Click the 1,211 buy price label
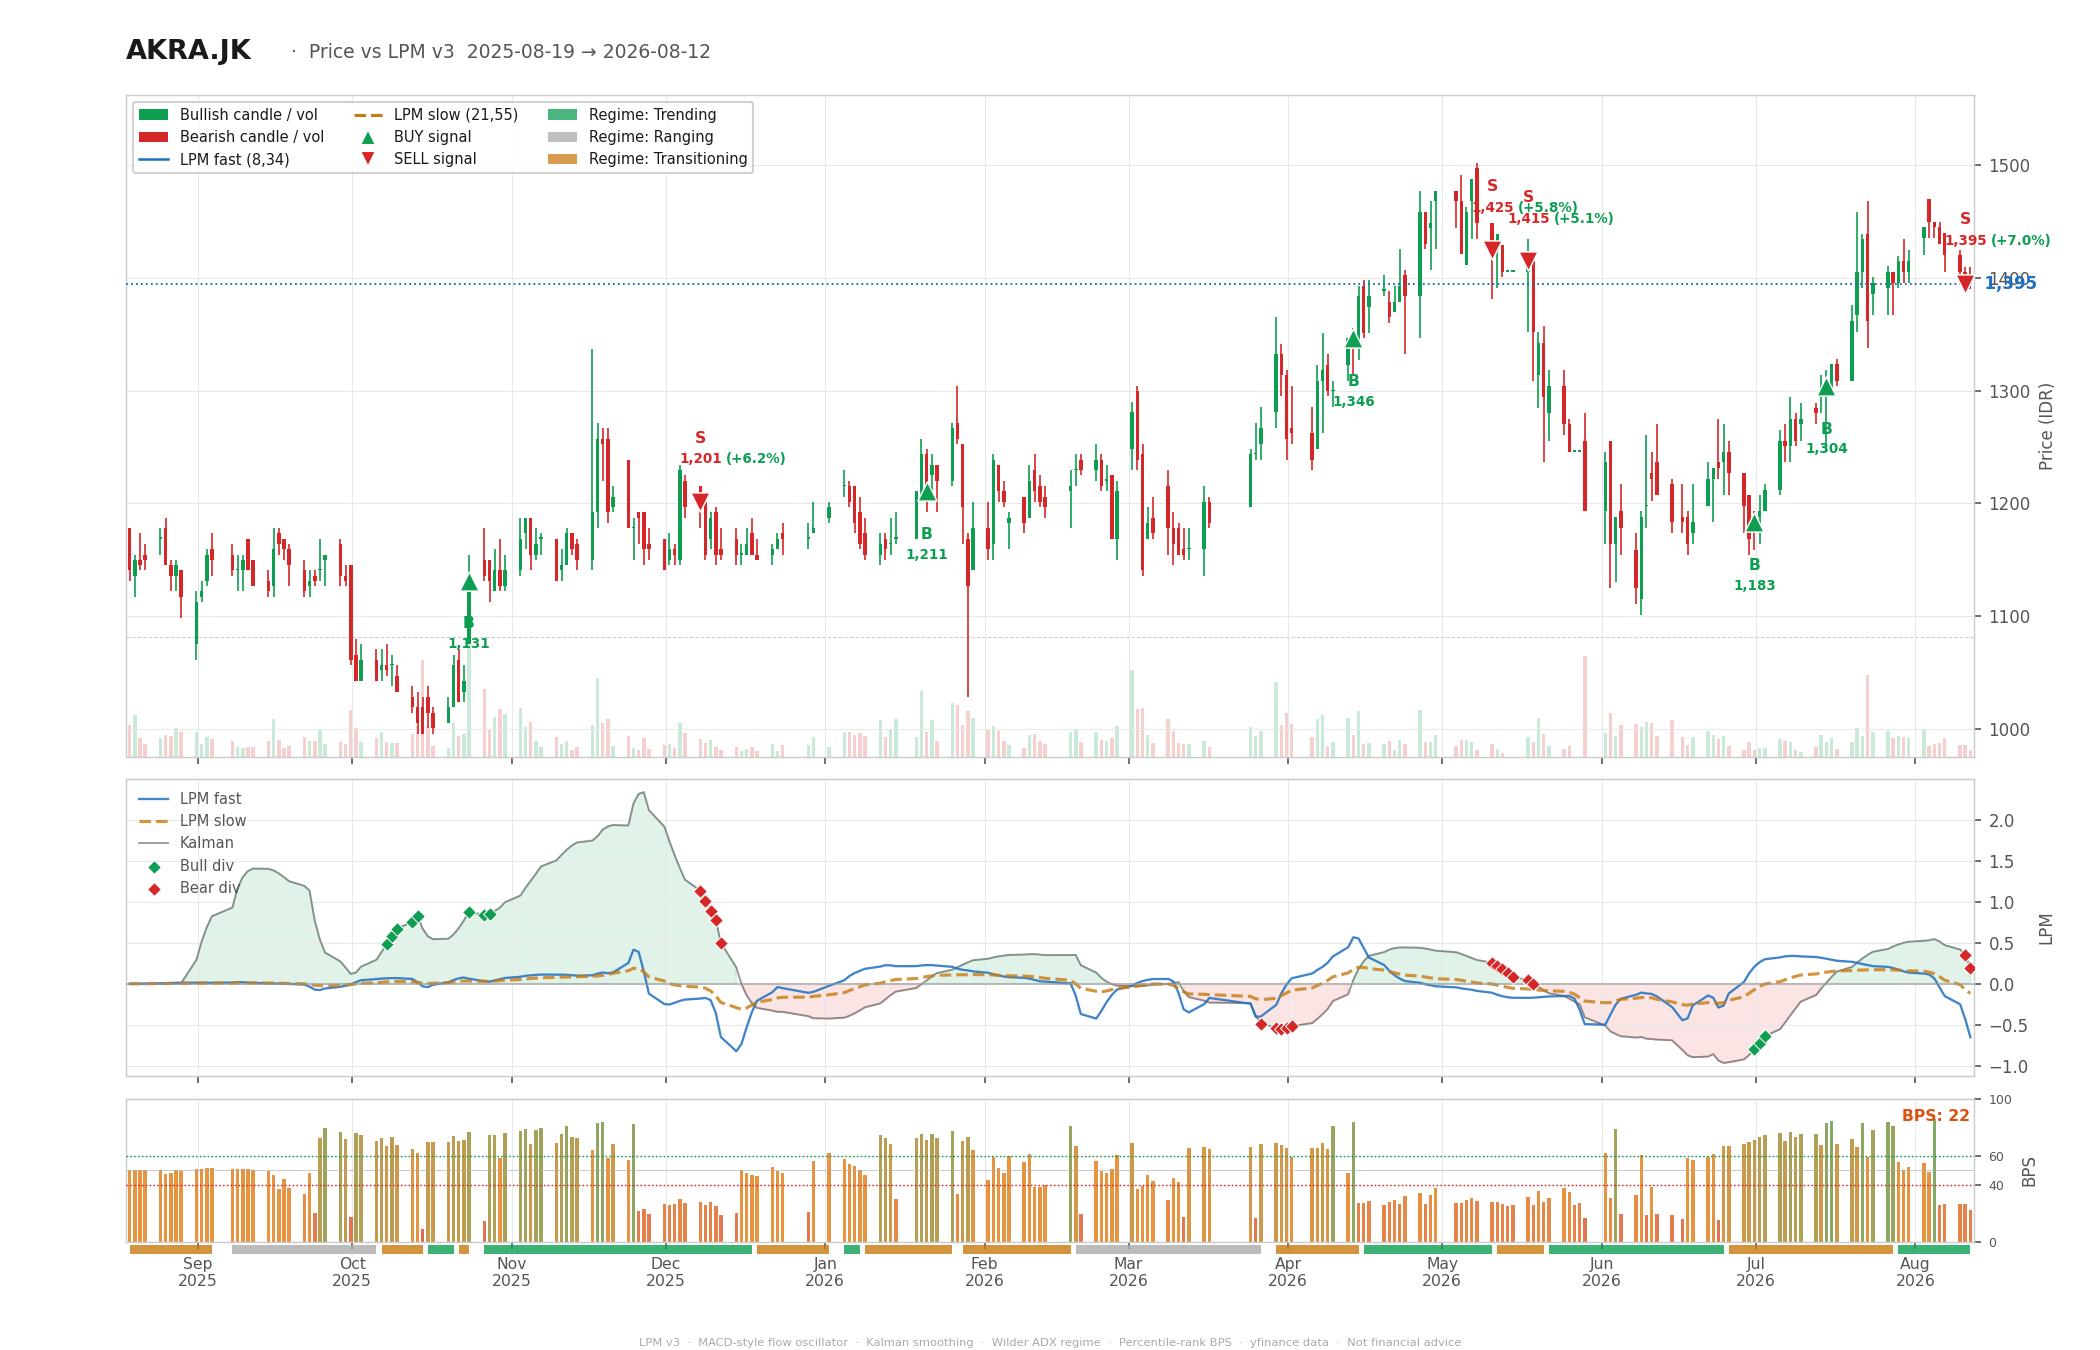This screenshot has width=2100, height=1350. click(926, 555)
